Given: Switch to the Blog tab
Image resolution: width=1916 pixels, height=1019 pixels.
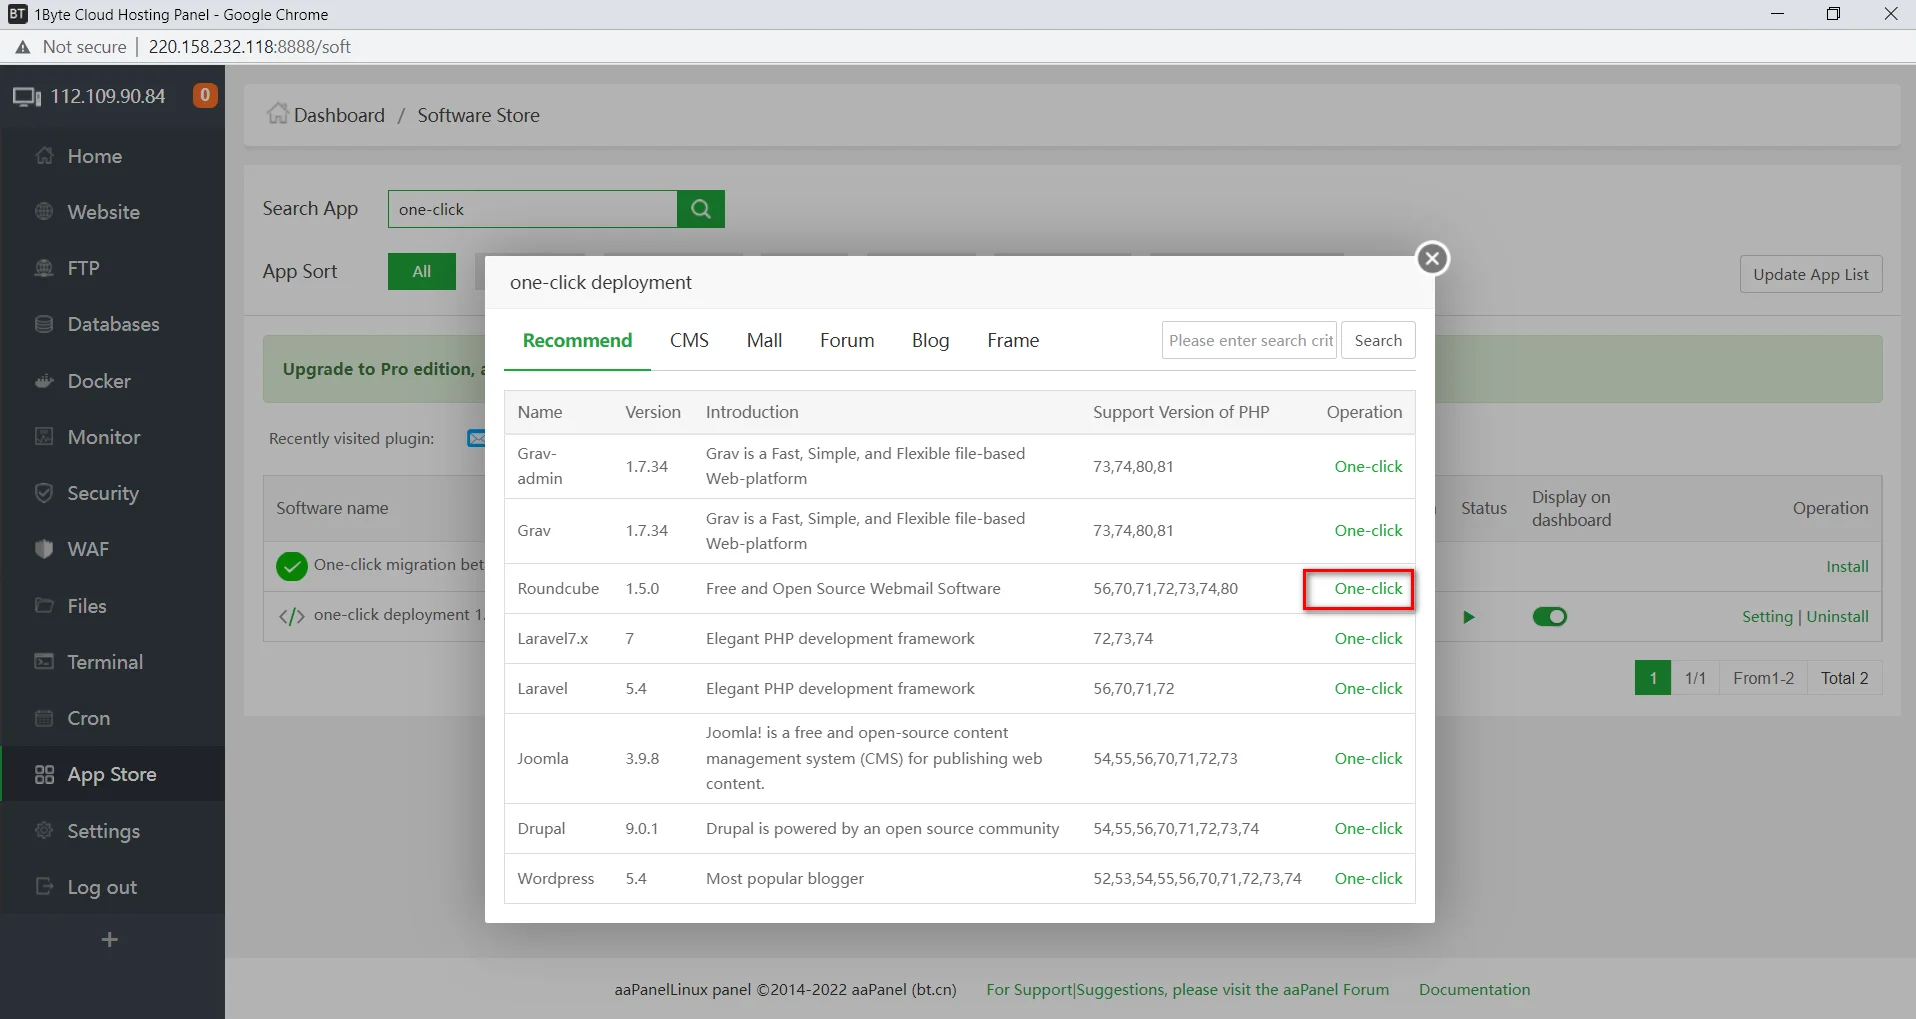Looking at the screenshot, I should (930, 340).
